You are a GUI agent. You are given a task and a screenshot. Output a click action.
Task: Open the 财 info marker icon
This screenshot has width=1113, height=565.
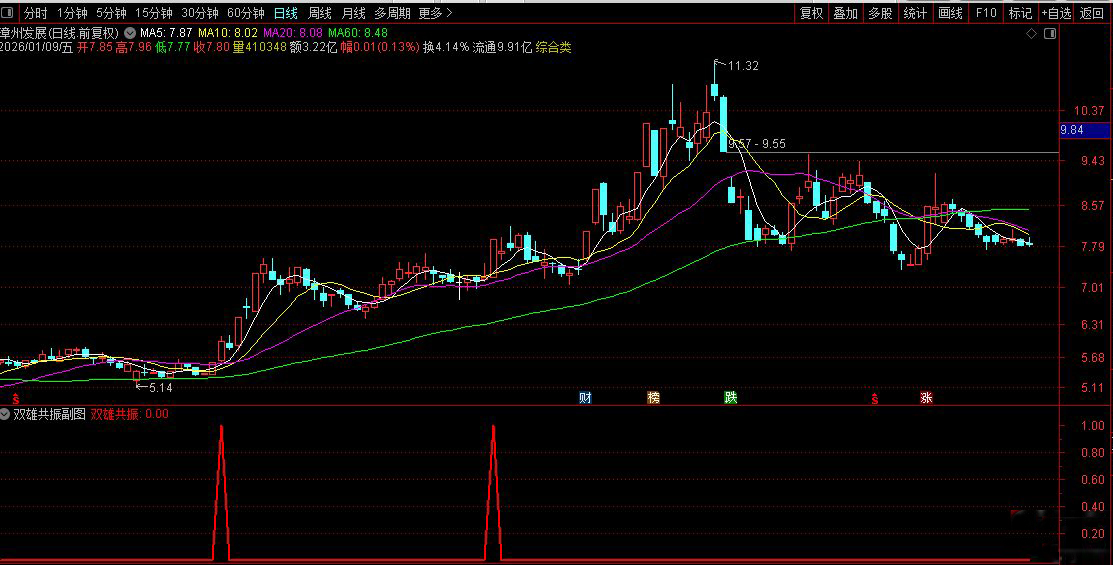(x=585, y=397)
